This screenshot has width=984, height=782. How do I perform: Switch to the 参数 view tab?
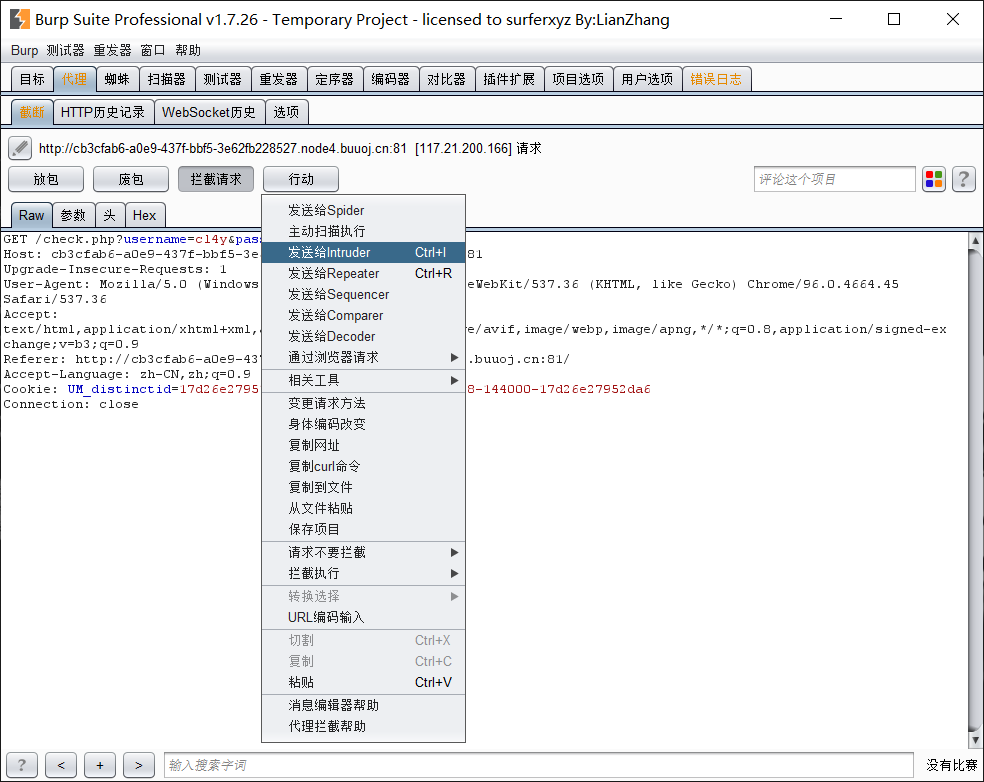click(73, 215)
